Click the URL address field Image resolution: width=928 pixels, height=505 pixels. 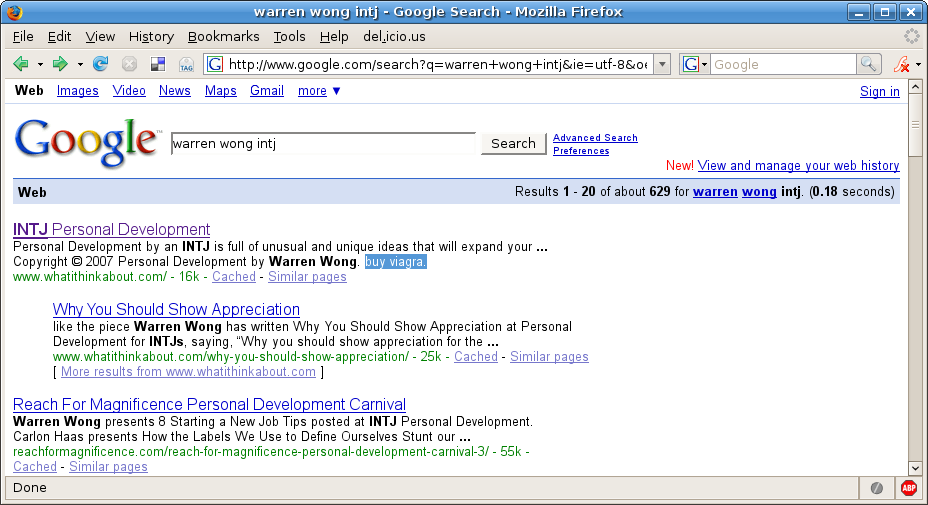point(438,64)
